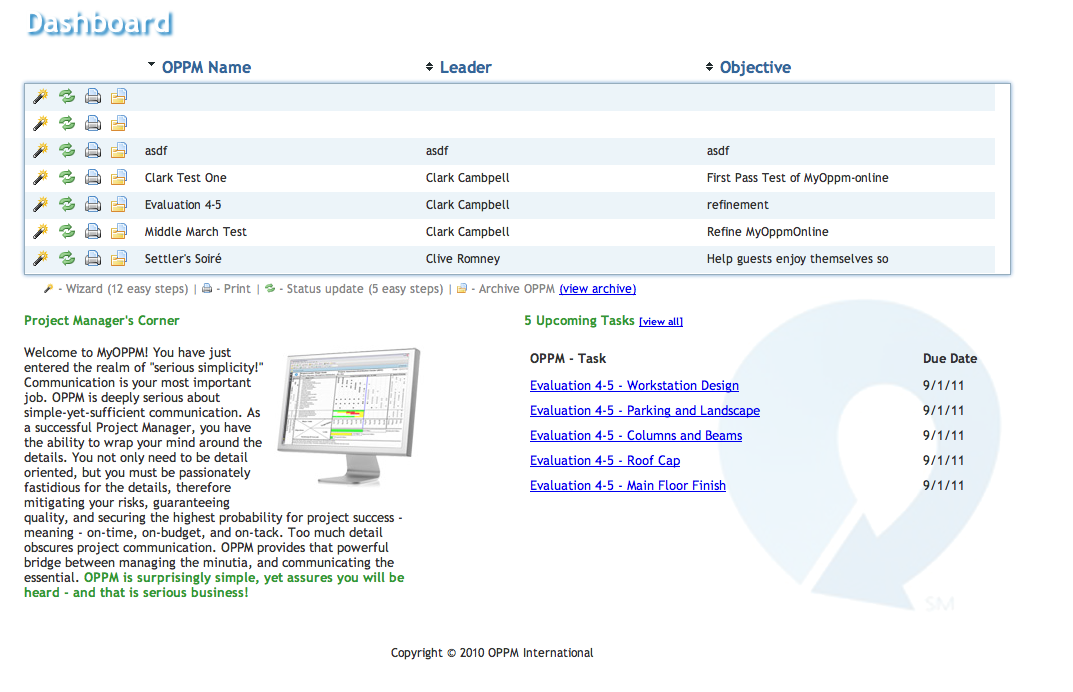Open the wizard for the asdf OPPM
Screen dimensions: 1073x692
(x=40, y=151)
